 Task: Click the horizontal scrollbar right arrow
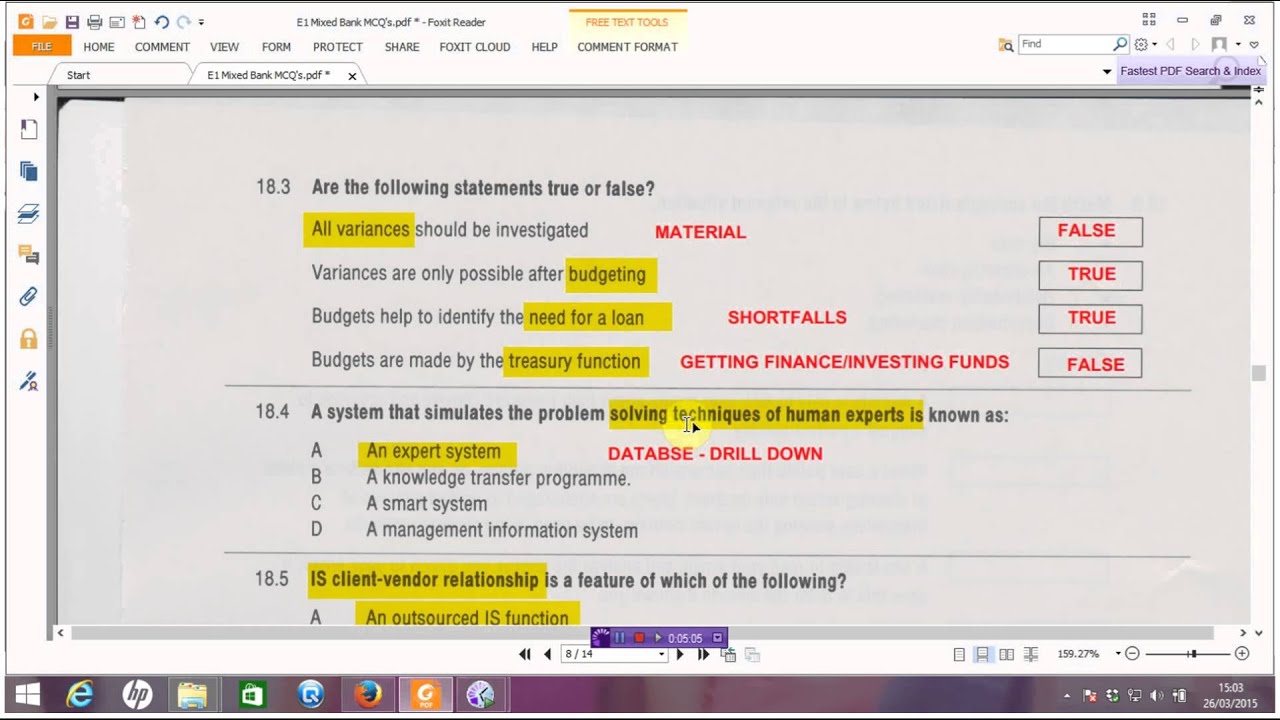(x=1243, y=632)
